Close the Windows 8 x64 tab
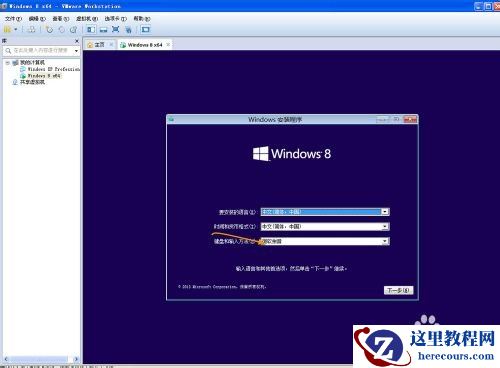The height and width of the screenshot is (368, 500). pyautogui.click(x=168, y=44)
